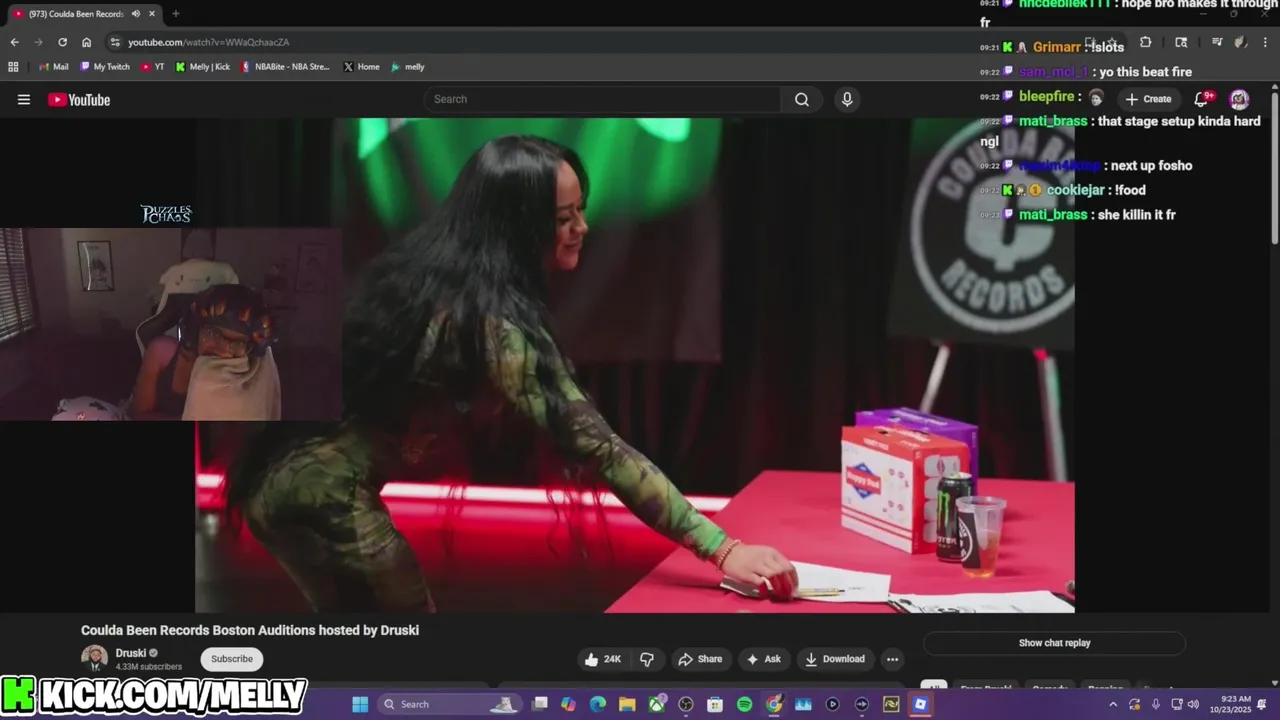Close the Coulda Been Records tab
The height and width of the screenshot is (720, 1280).
[151, 14]
